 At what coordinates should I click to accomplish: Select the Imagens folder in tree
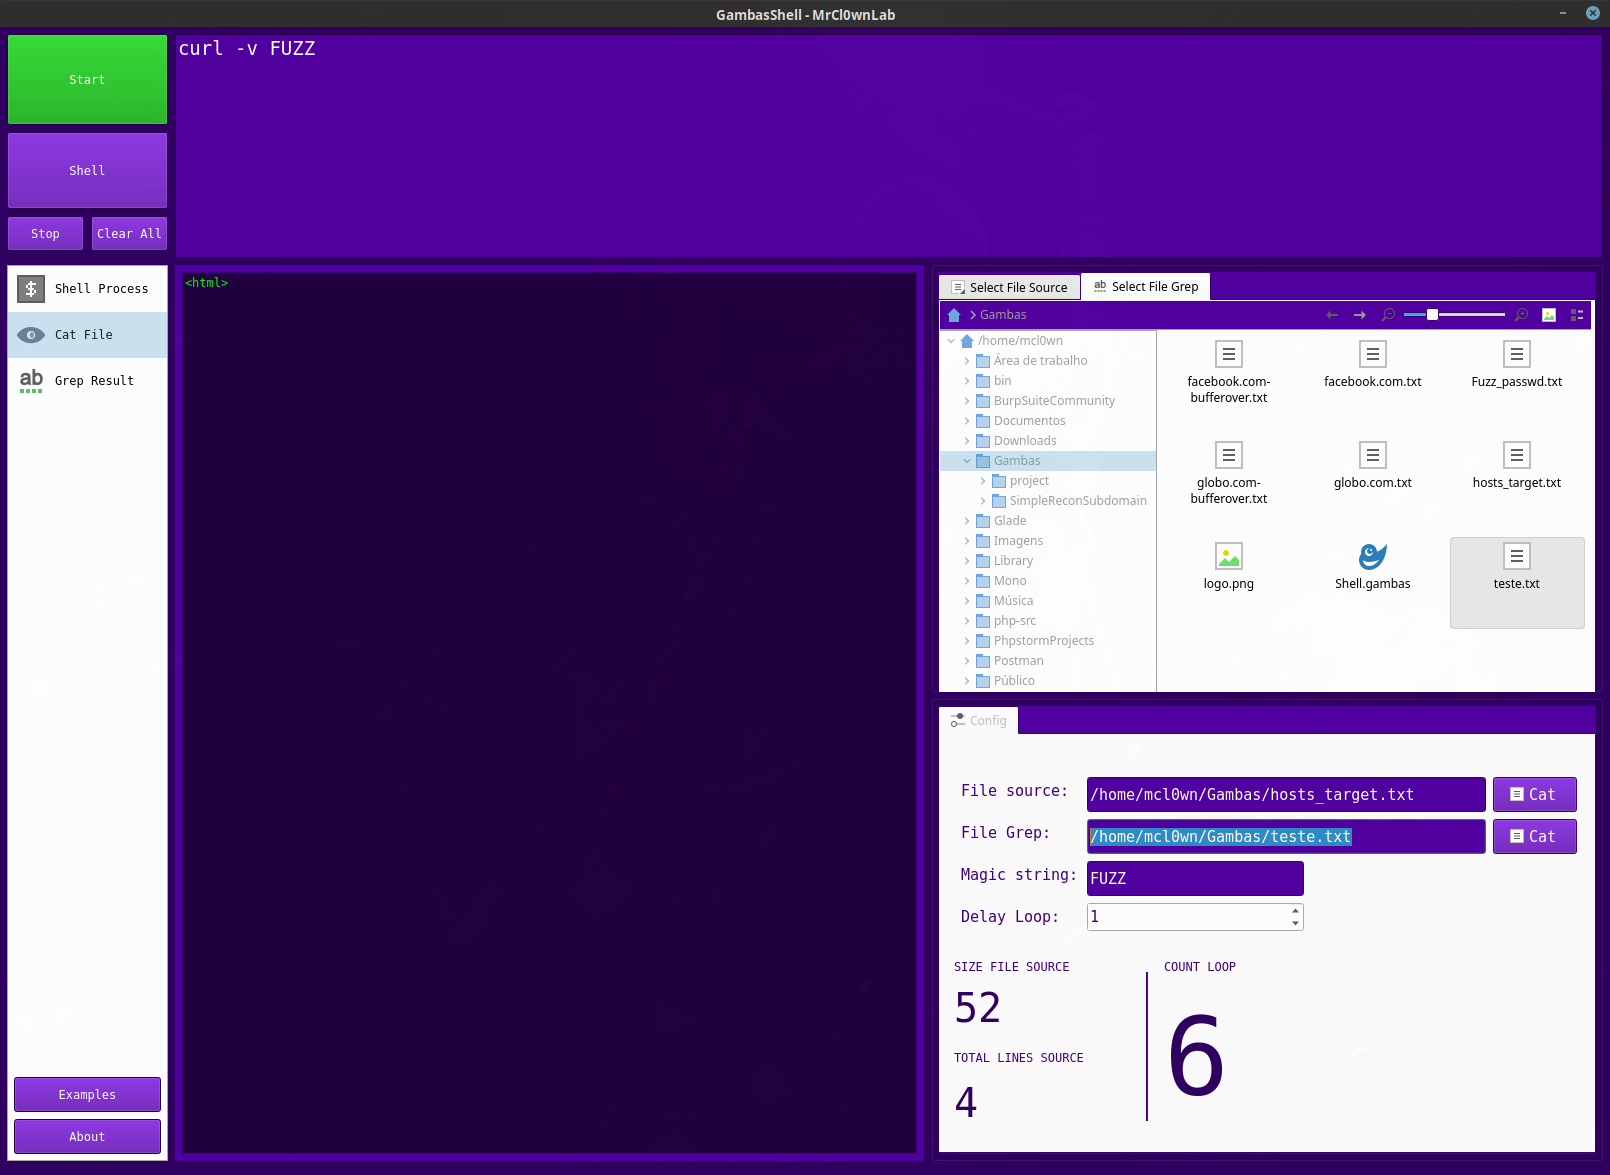click(1018, 541)
